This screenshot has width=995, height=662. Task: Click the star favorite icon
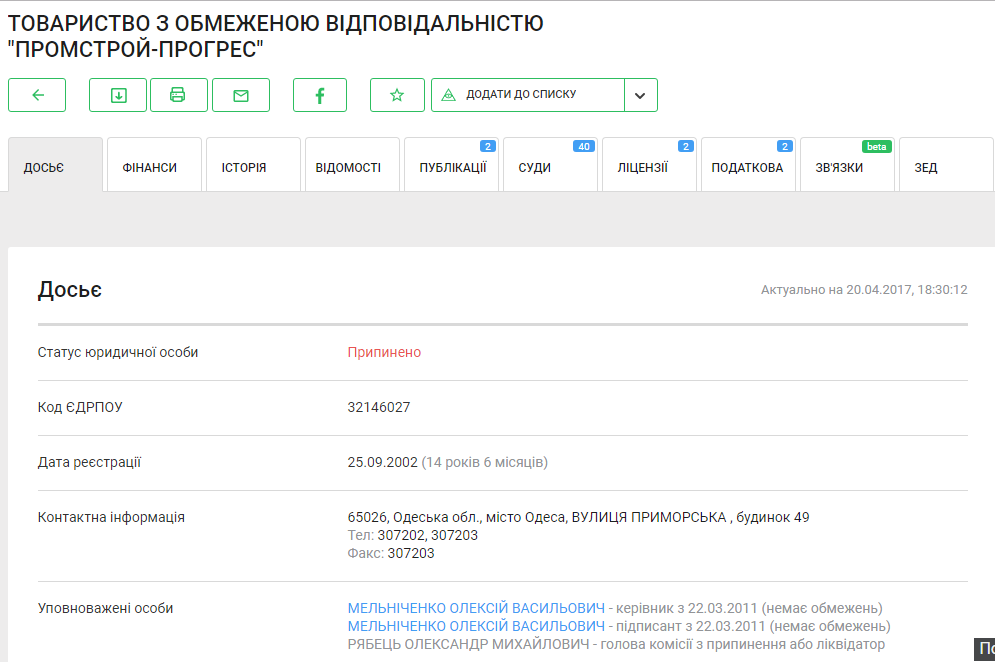397,95
